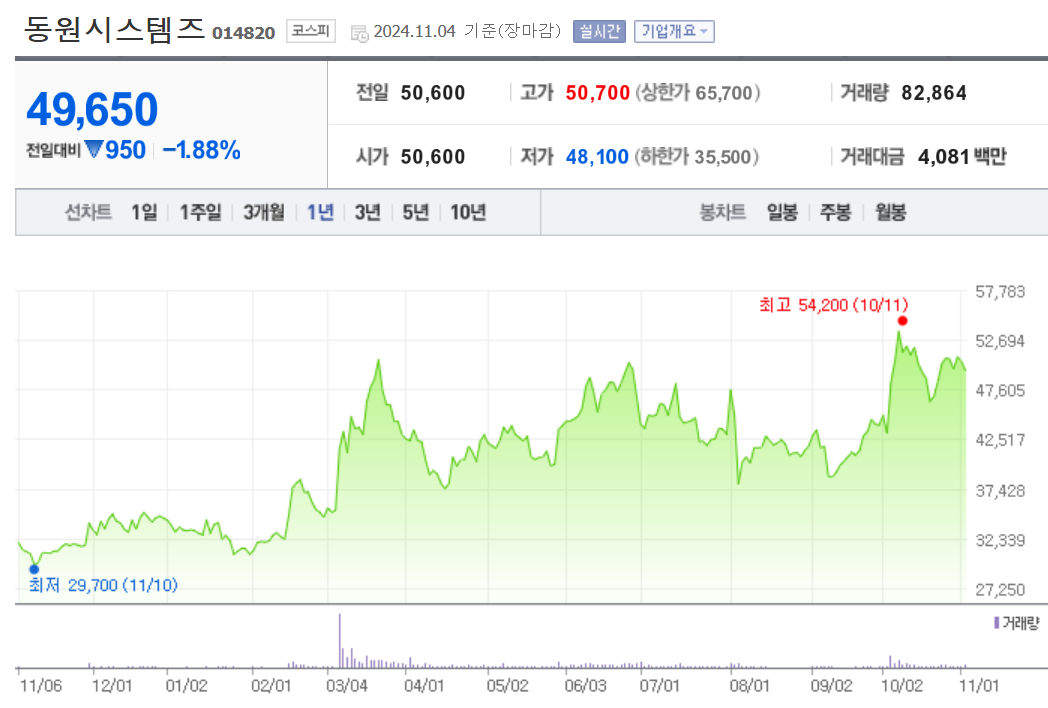Image resolution: width=1048 pixels, height=708 pixels.
Task: Select the 3년 line chart period
Action: 368,213
